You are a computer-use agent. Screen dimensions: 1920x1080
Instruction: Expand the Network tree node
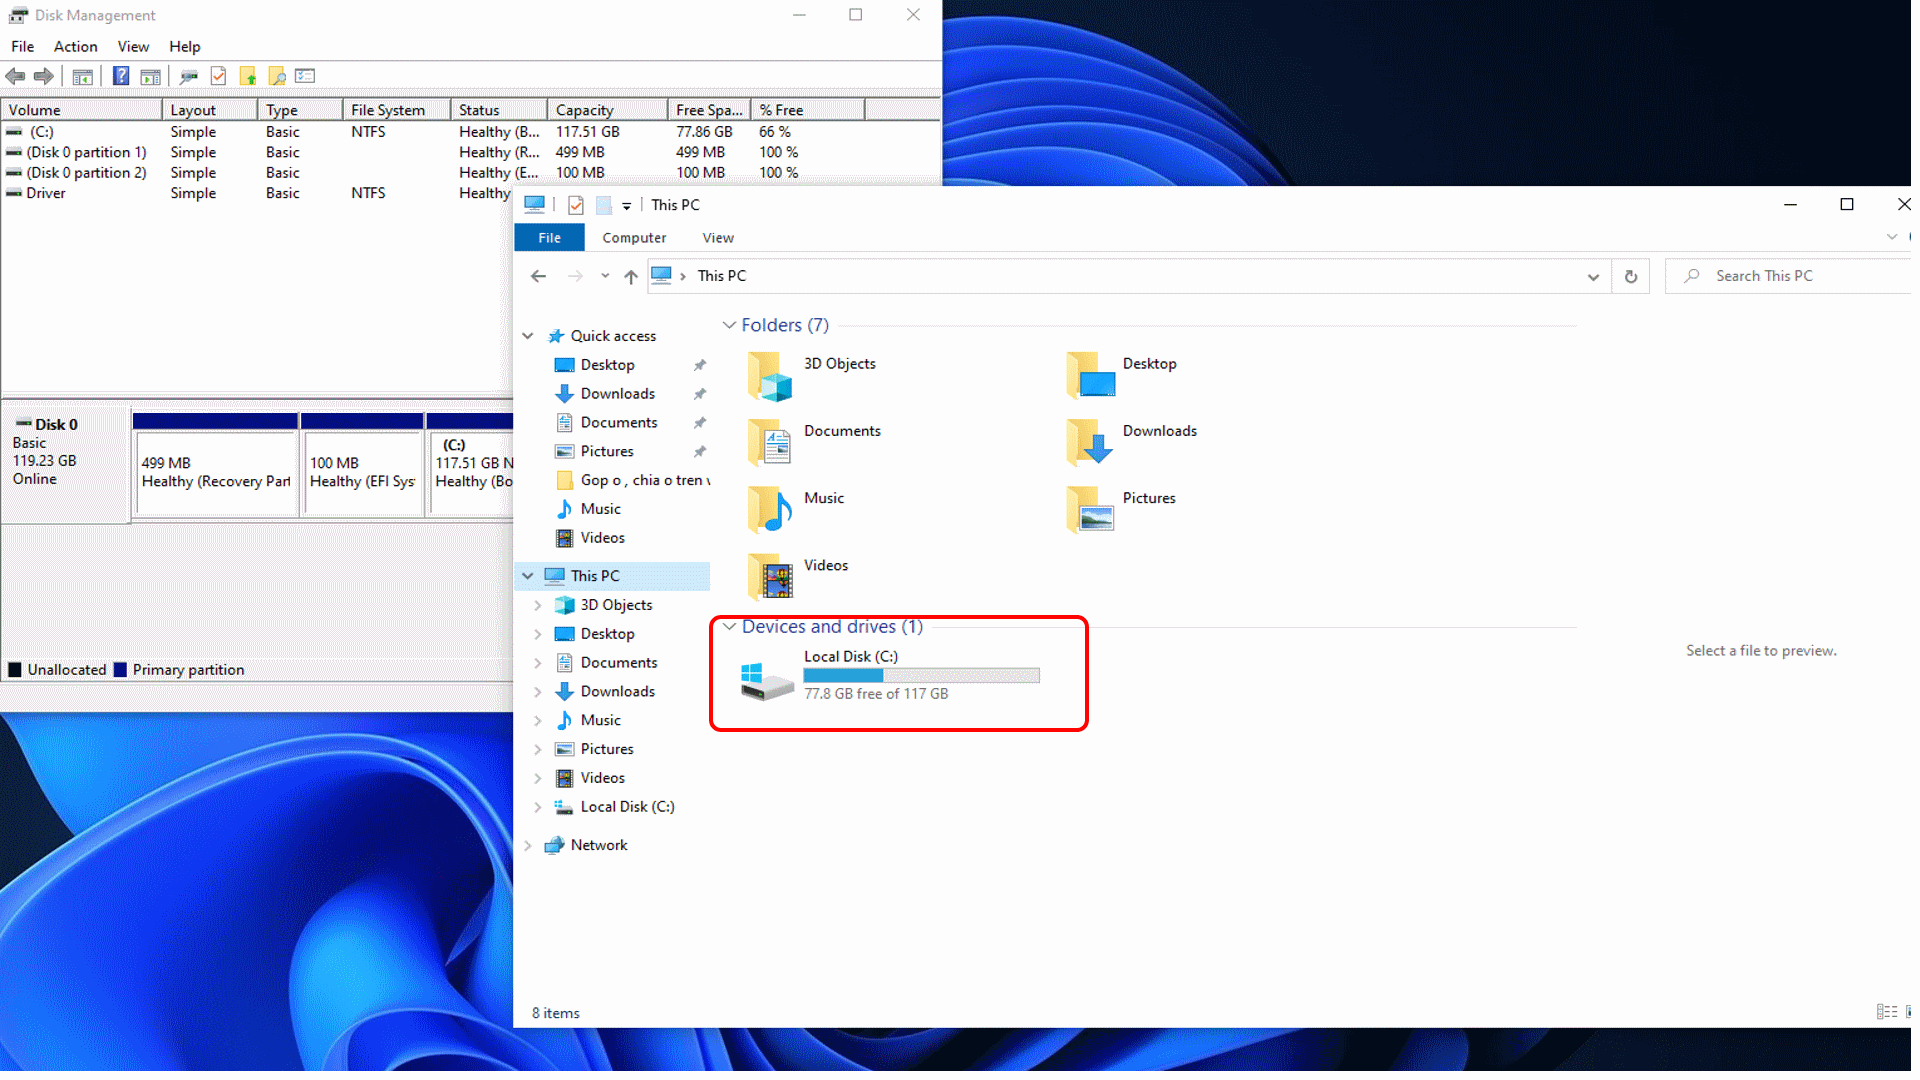click(528, 845)
